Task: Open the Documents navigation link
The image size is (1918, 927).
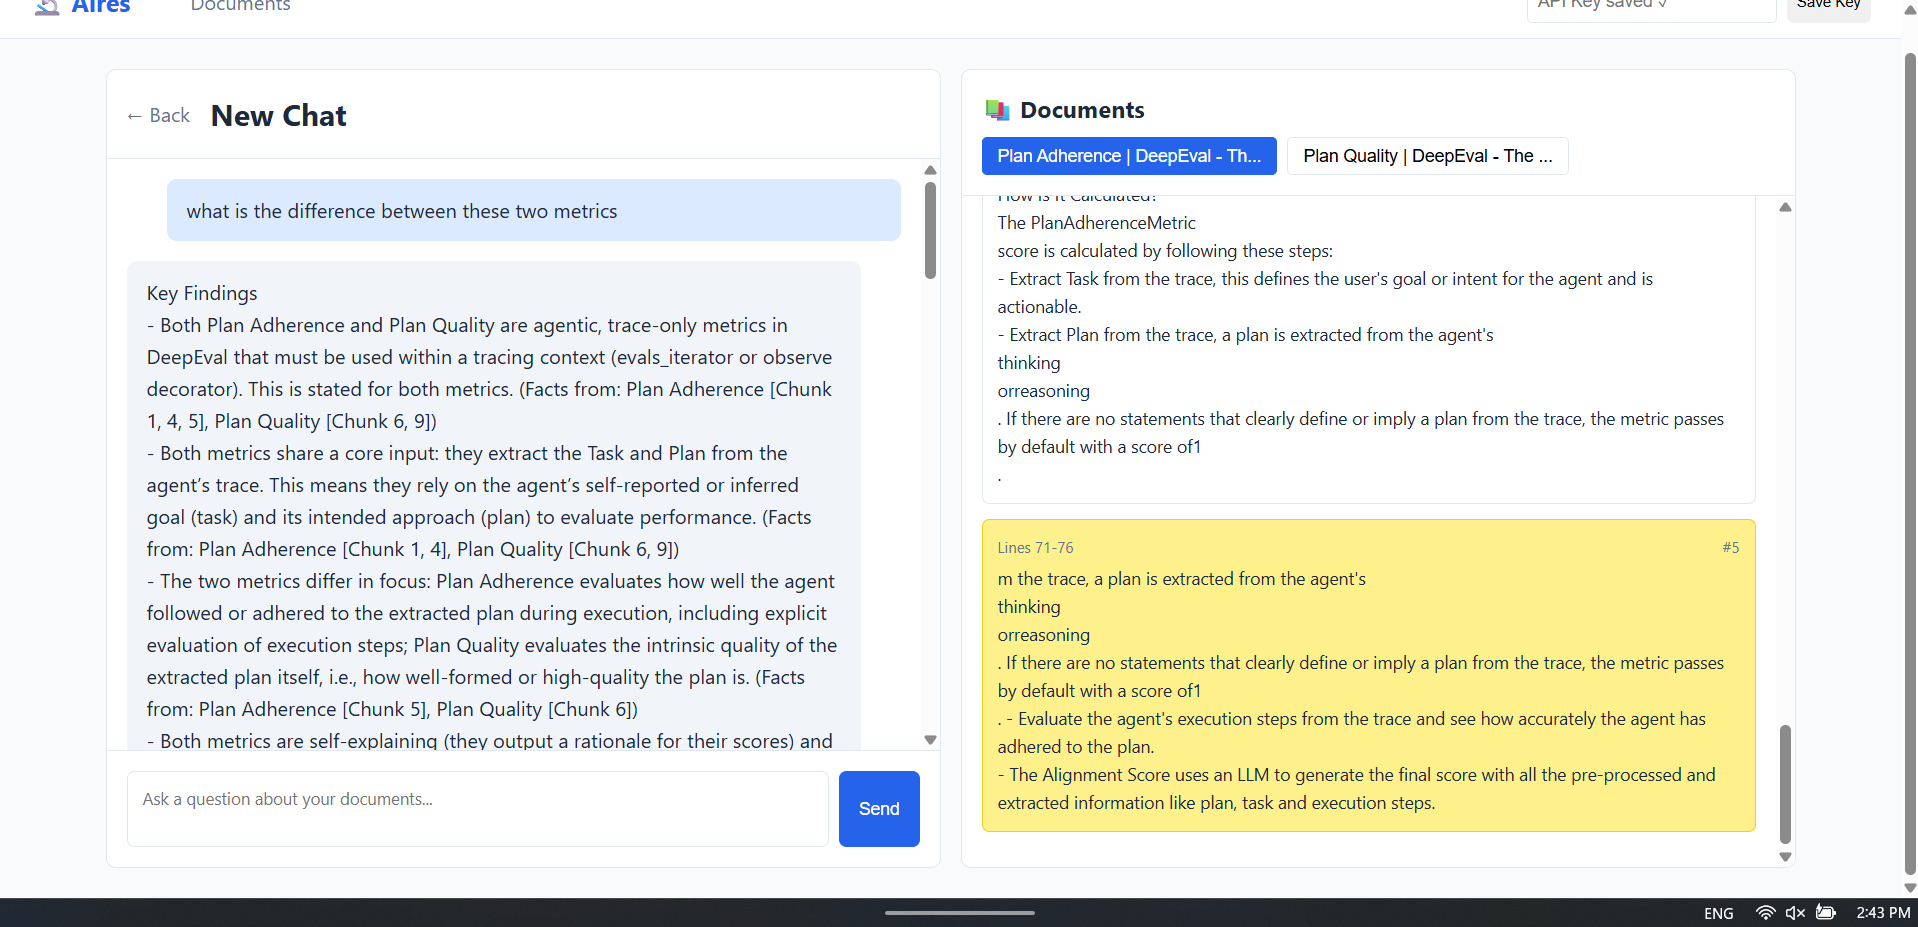Action: tap(240, 7)
